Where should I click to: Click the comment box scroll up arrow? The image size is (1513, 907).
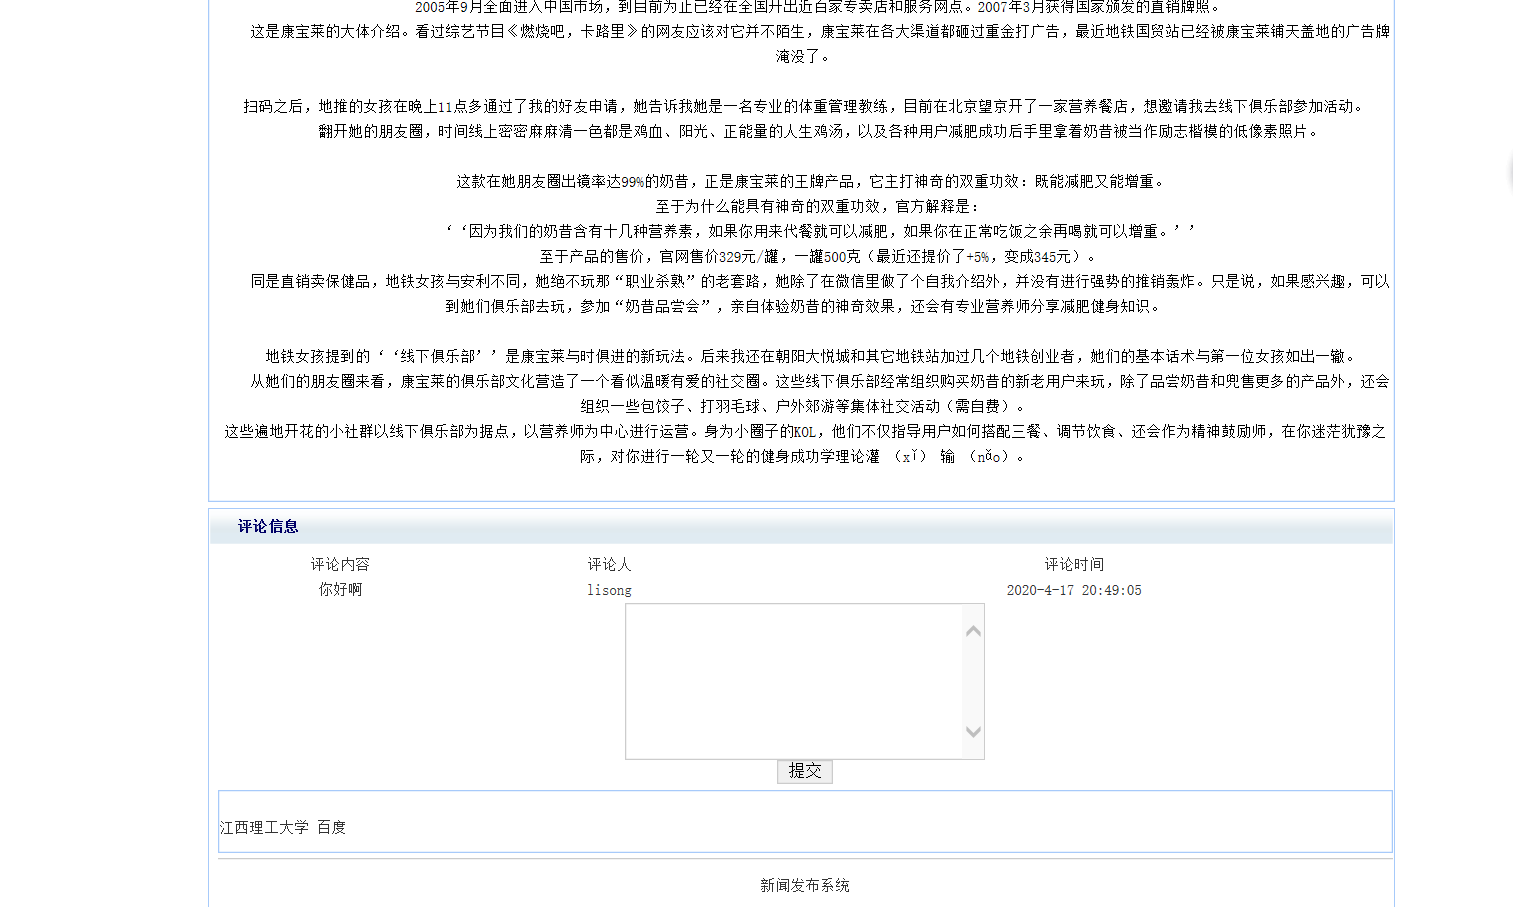click(x=973, y=631)
